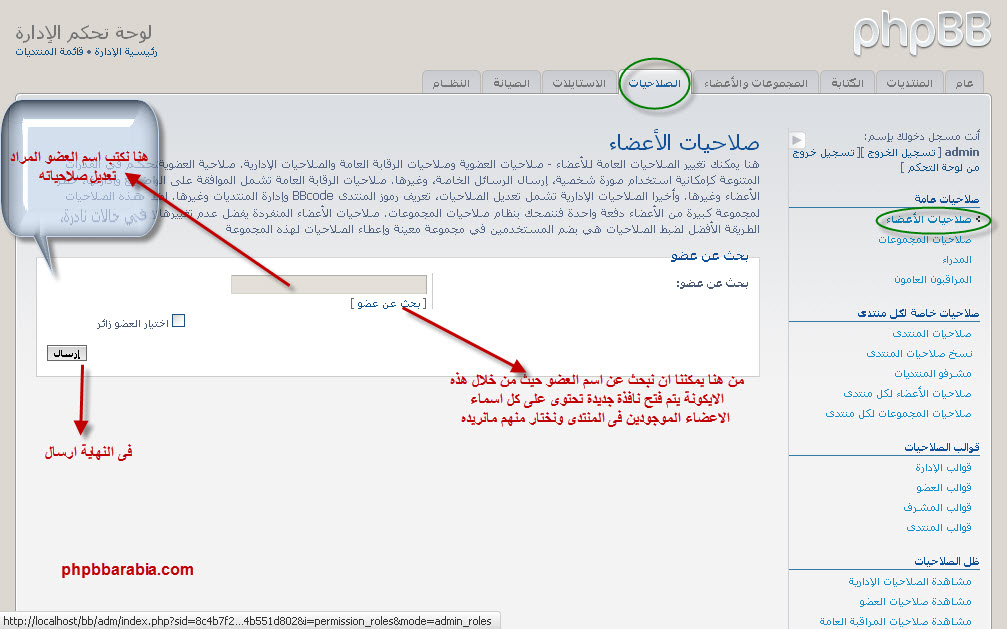Open 'رئيسية الإدارة' header link
Image resolution: width=1007 pixels, height=629 pixels.
(126, 51)
